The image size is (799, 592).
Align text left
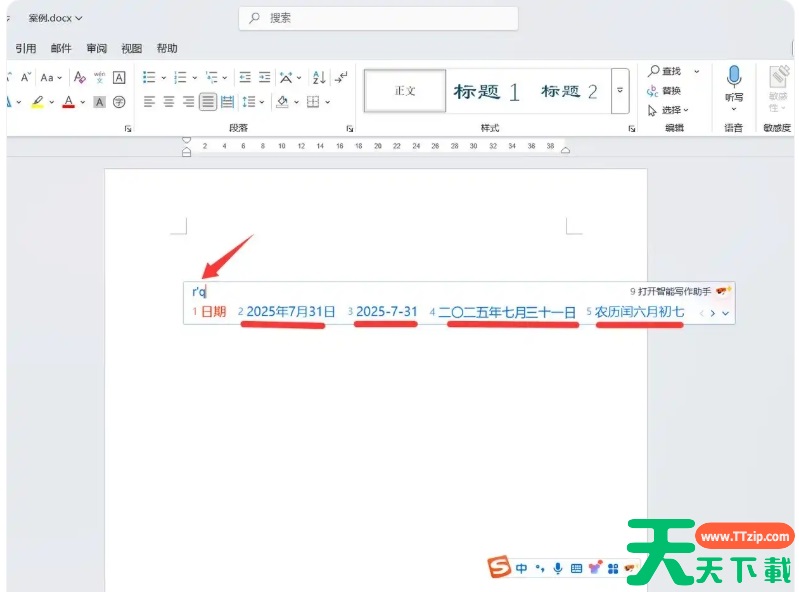tap(149, 102)
